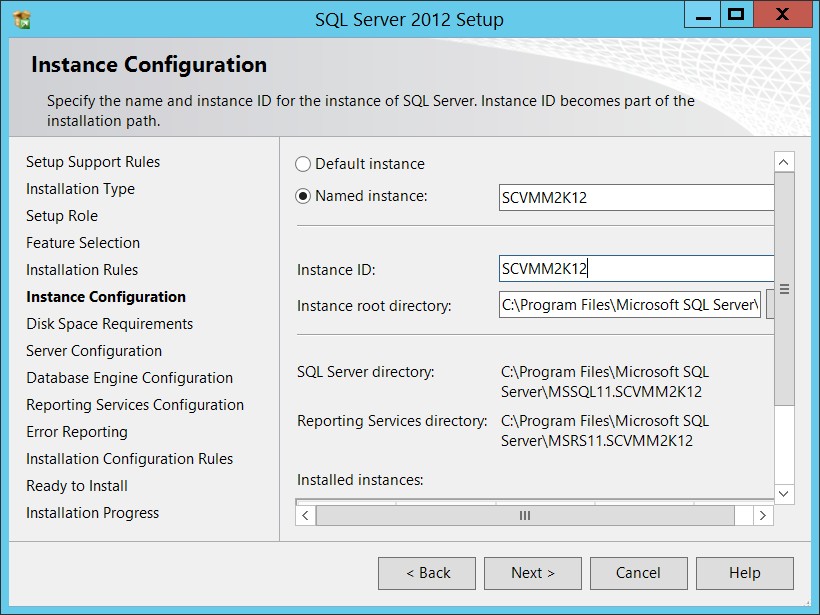Click the bold Instance Configuration step
820x615 pixels.
coord(106,297)
